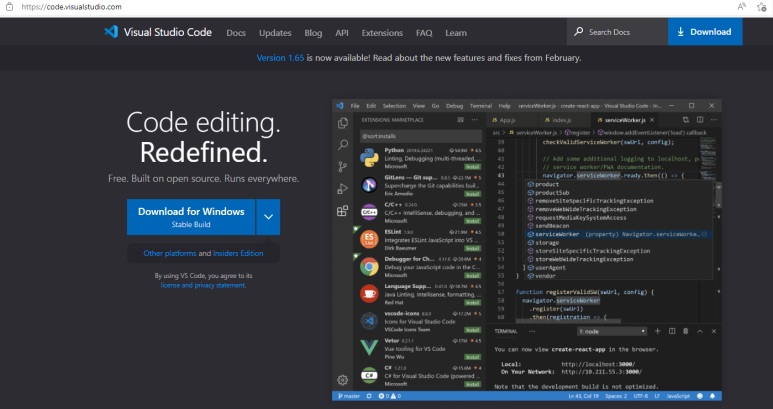Open the Updates nav item
Image resolution: width=773 pixels, height=409 pixels.
[x=275, y=33]
